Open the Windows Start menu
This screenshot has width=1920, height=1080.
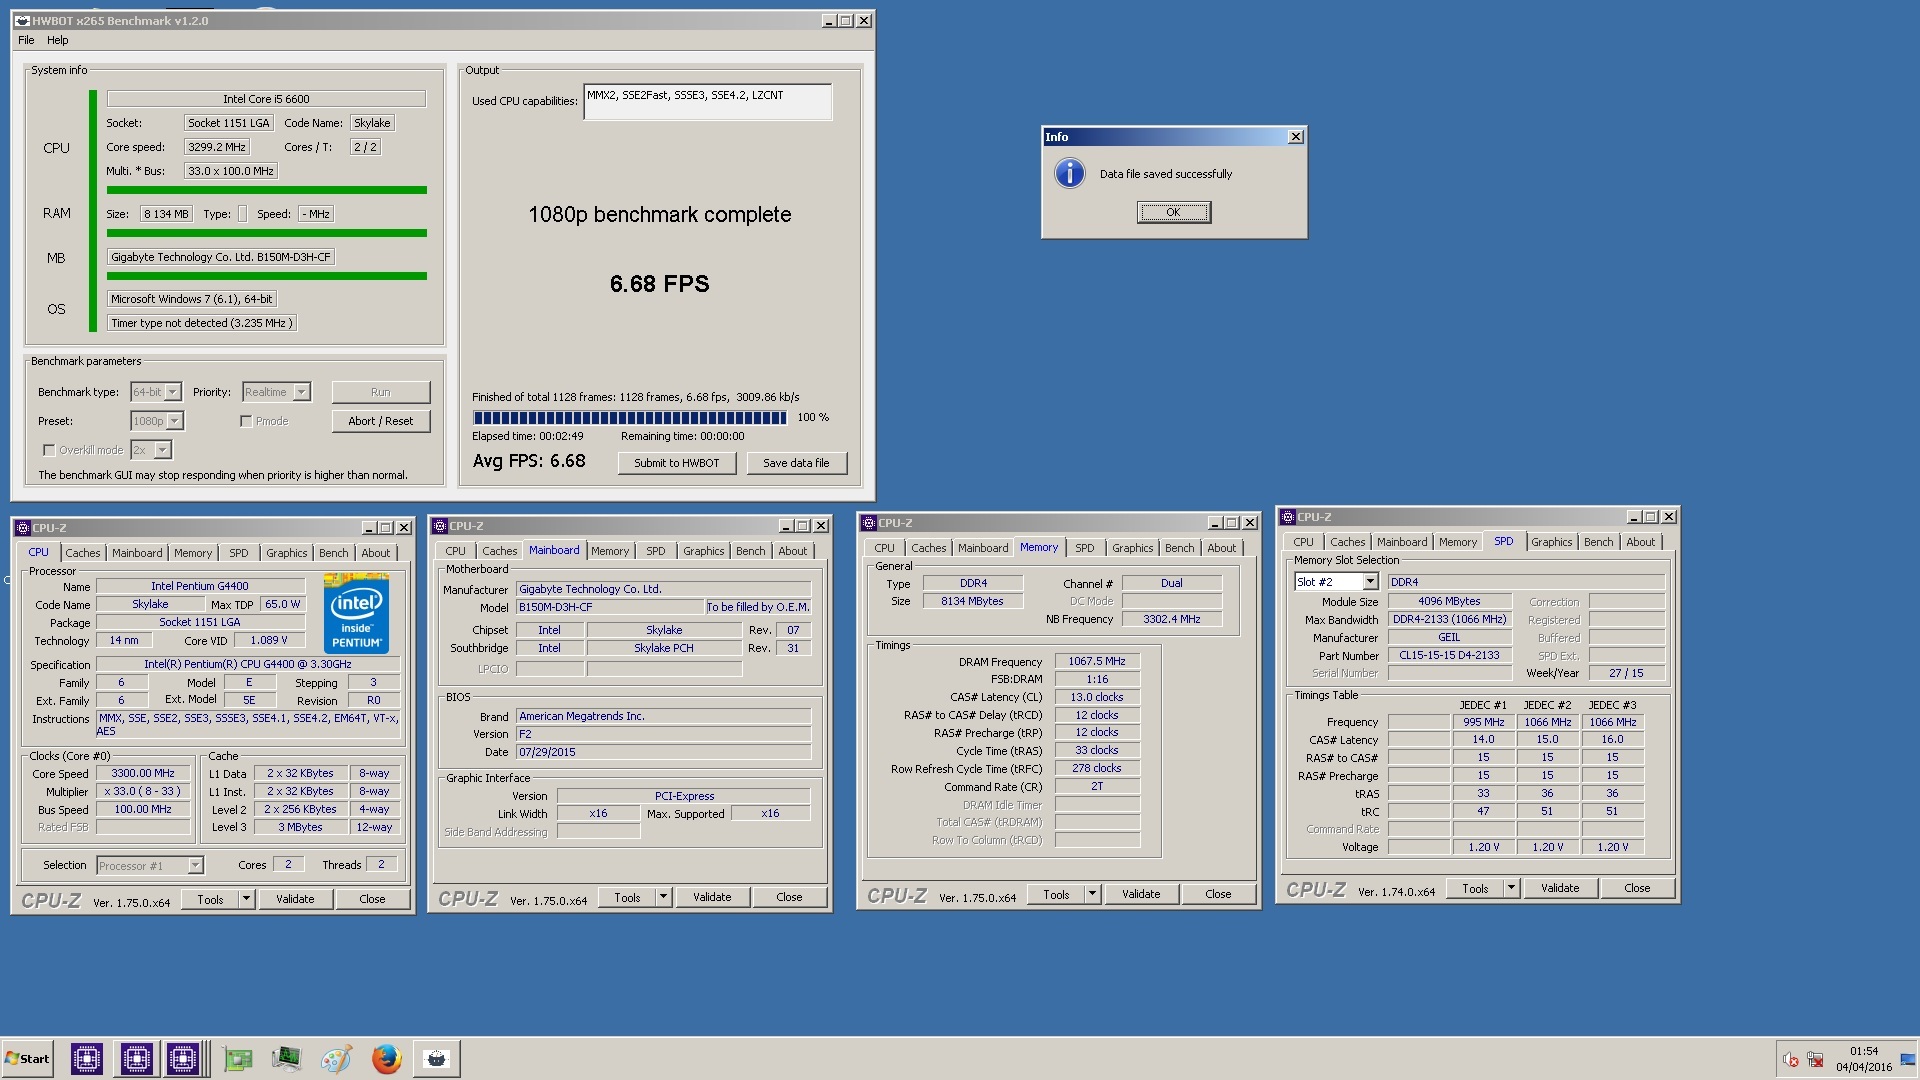point(27,1058)
